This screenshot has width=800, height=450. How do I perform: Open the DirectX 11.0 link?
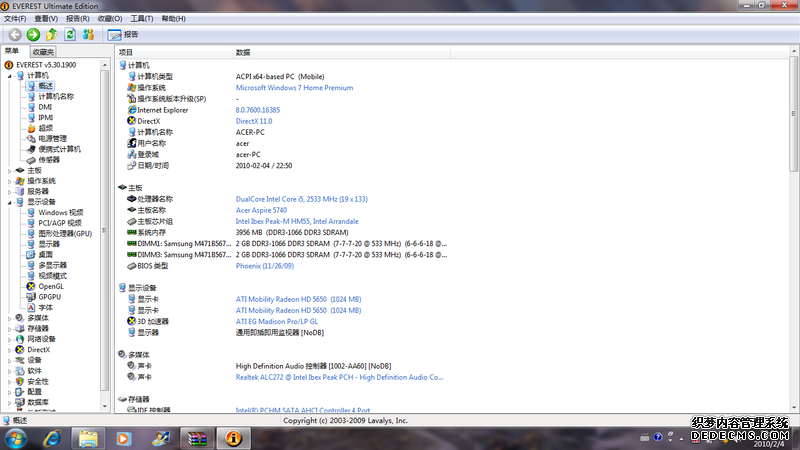point(254,121)
